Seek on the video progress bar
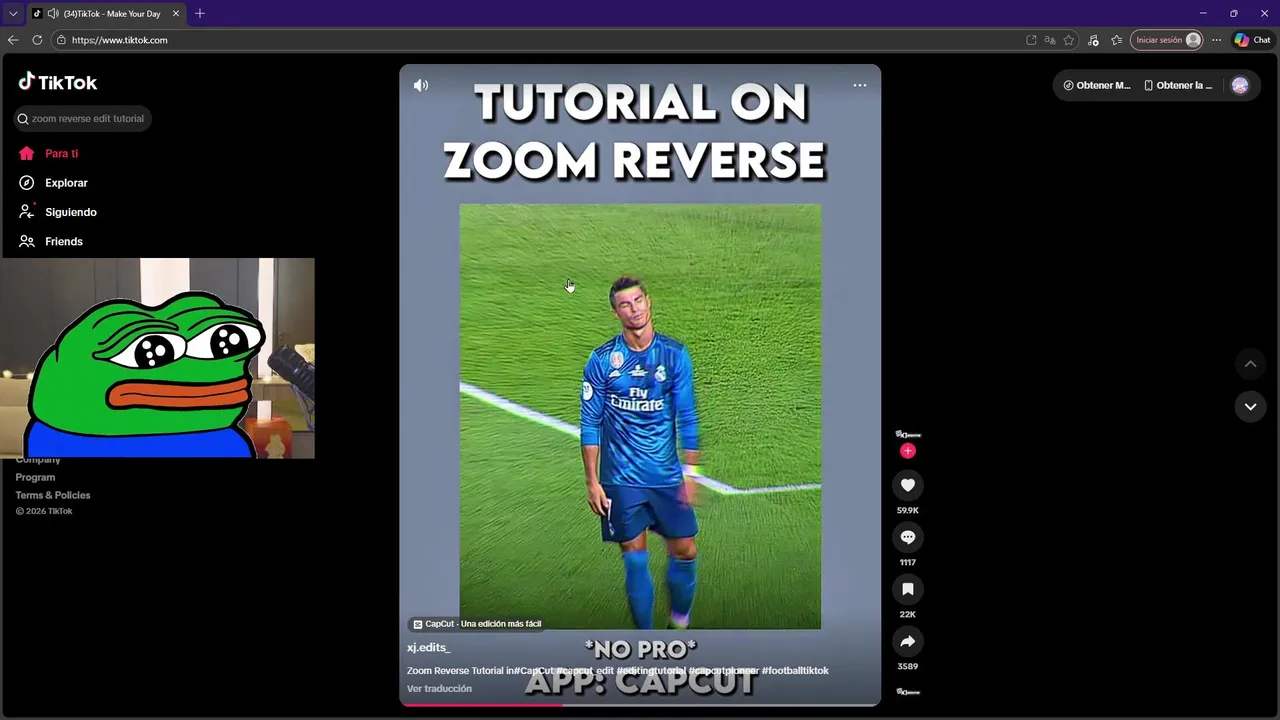Image resolution: width=1280 pixels, height=720 pixels. click(x=640, y=704)
